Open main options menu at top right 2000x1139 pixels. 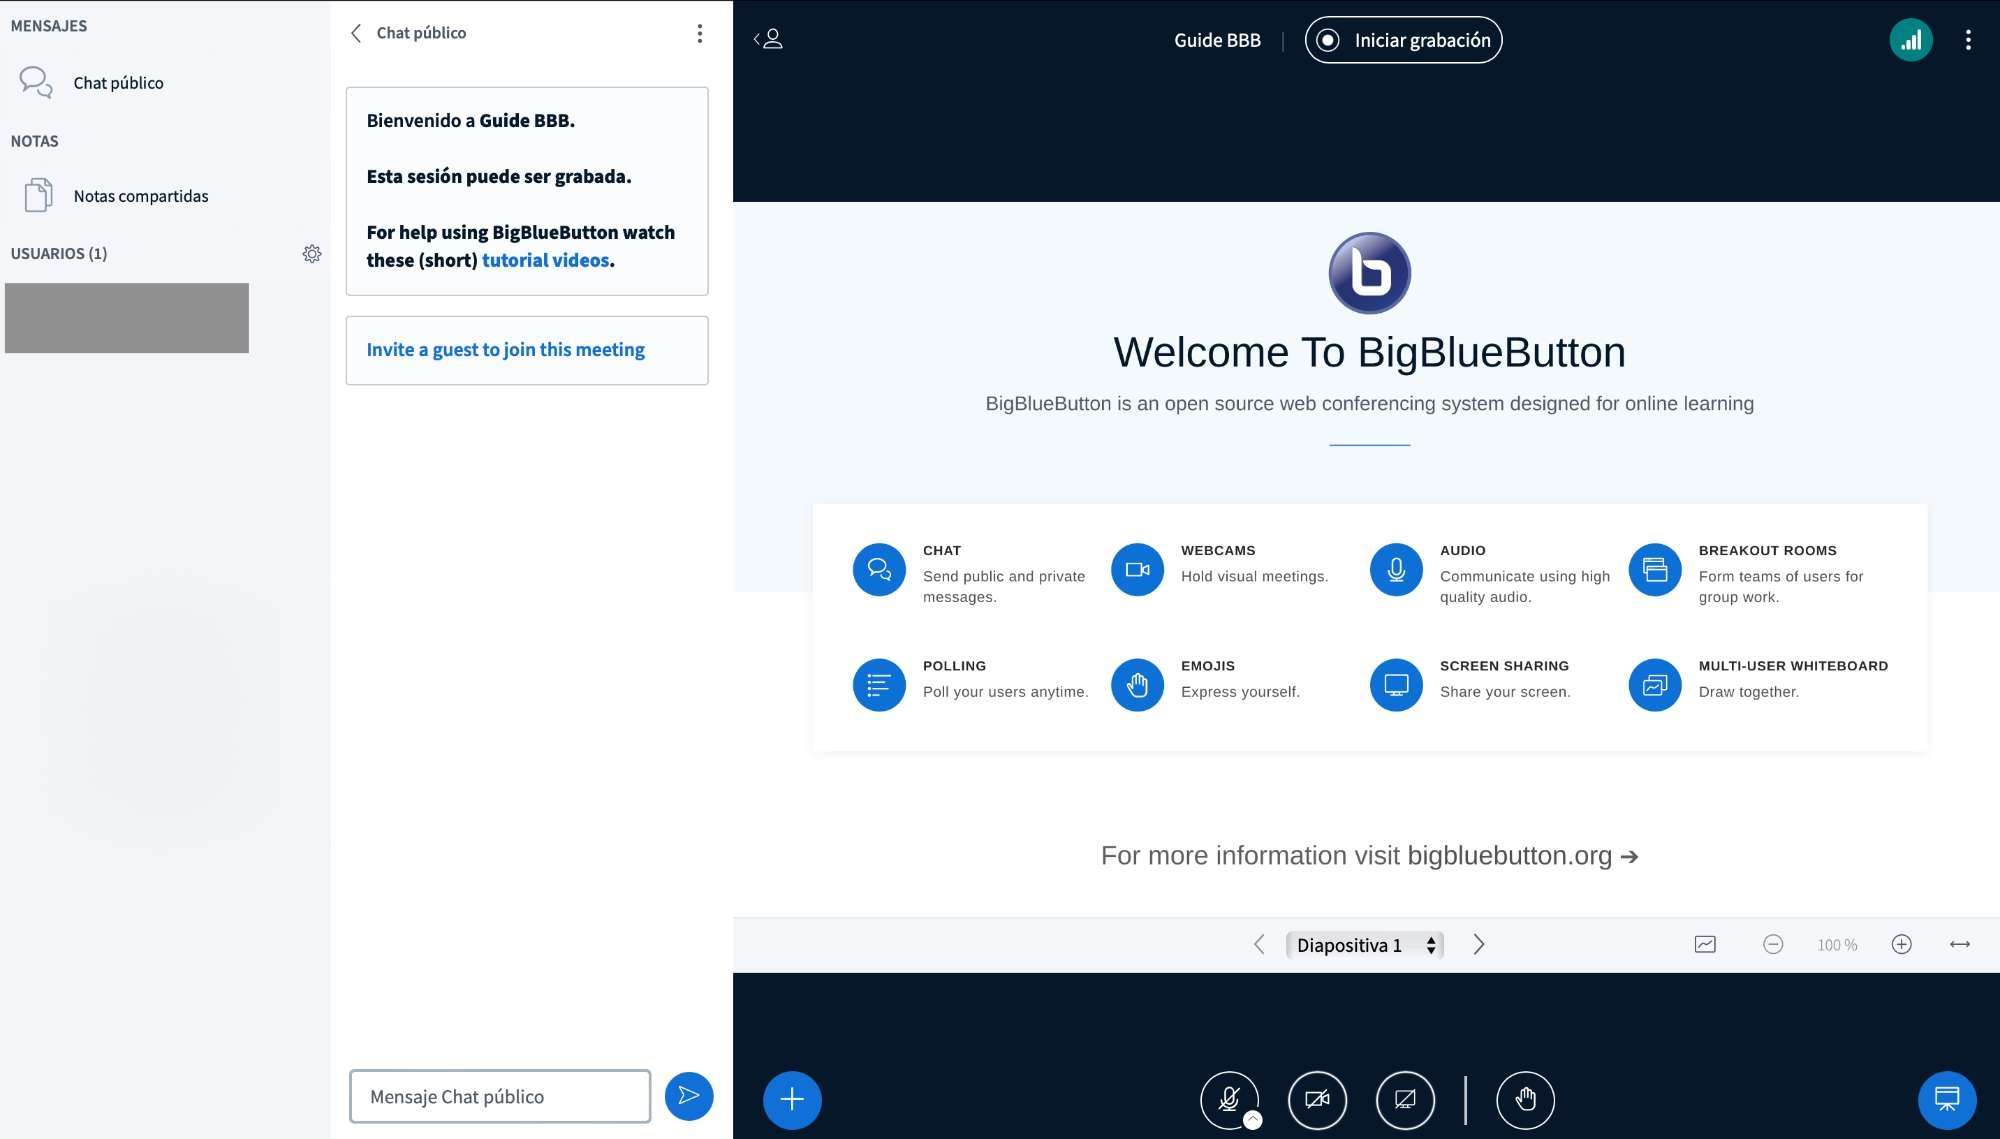[1968, 40]
